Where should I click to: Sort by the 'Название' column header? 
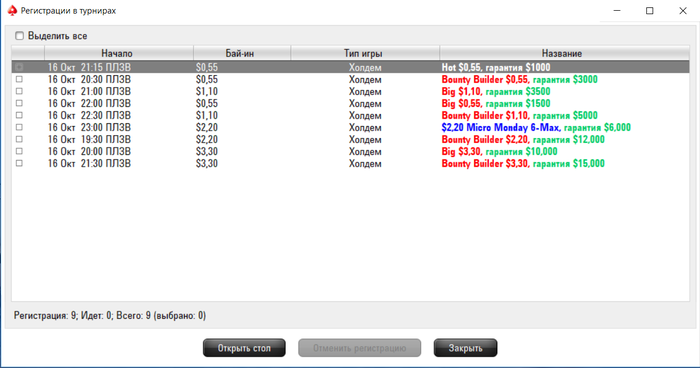[x=564, y=53]
